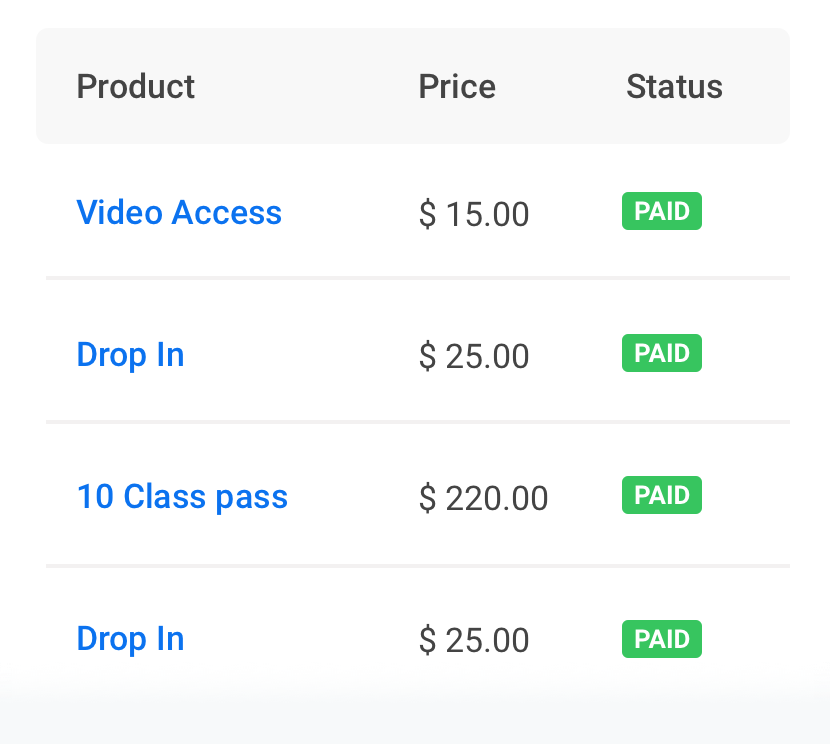The image size is (830, 744).
Task: Open the bottom Drop In product link
Action: (x=130, y=639)
